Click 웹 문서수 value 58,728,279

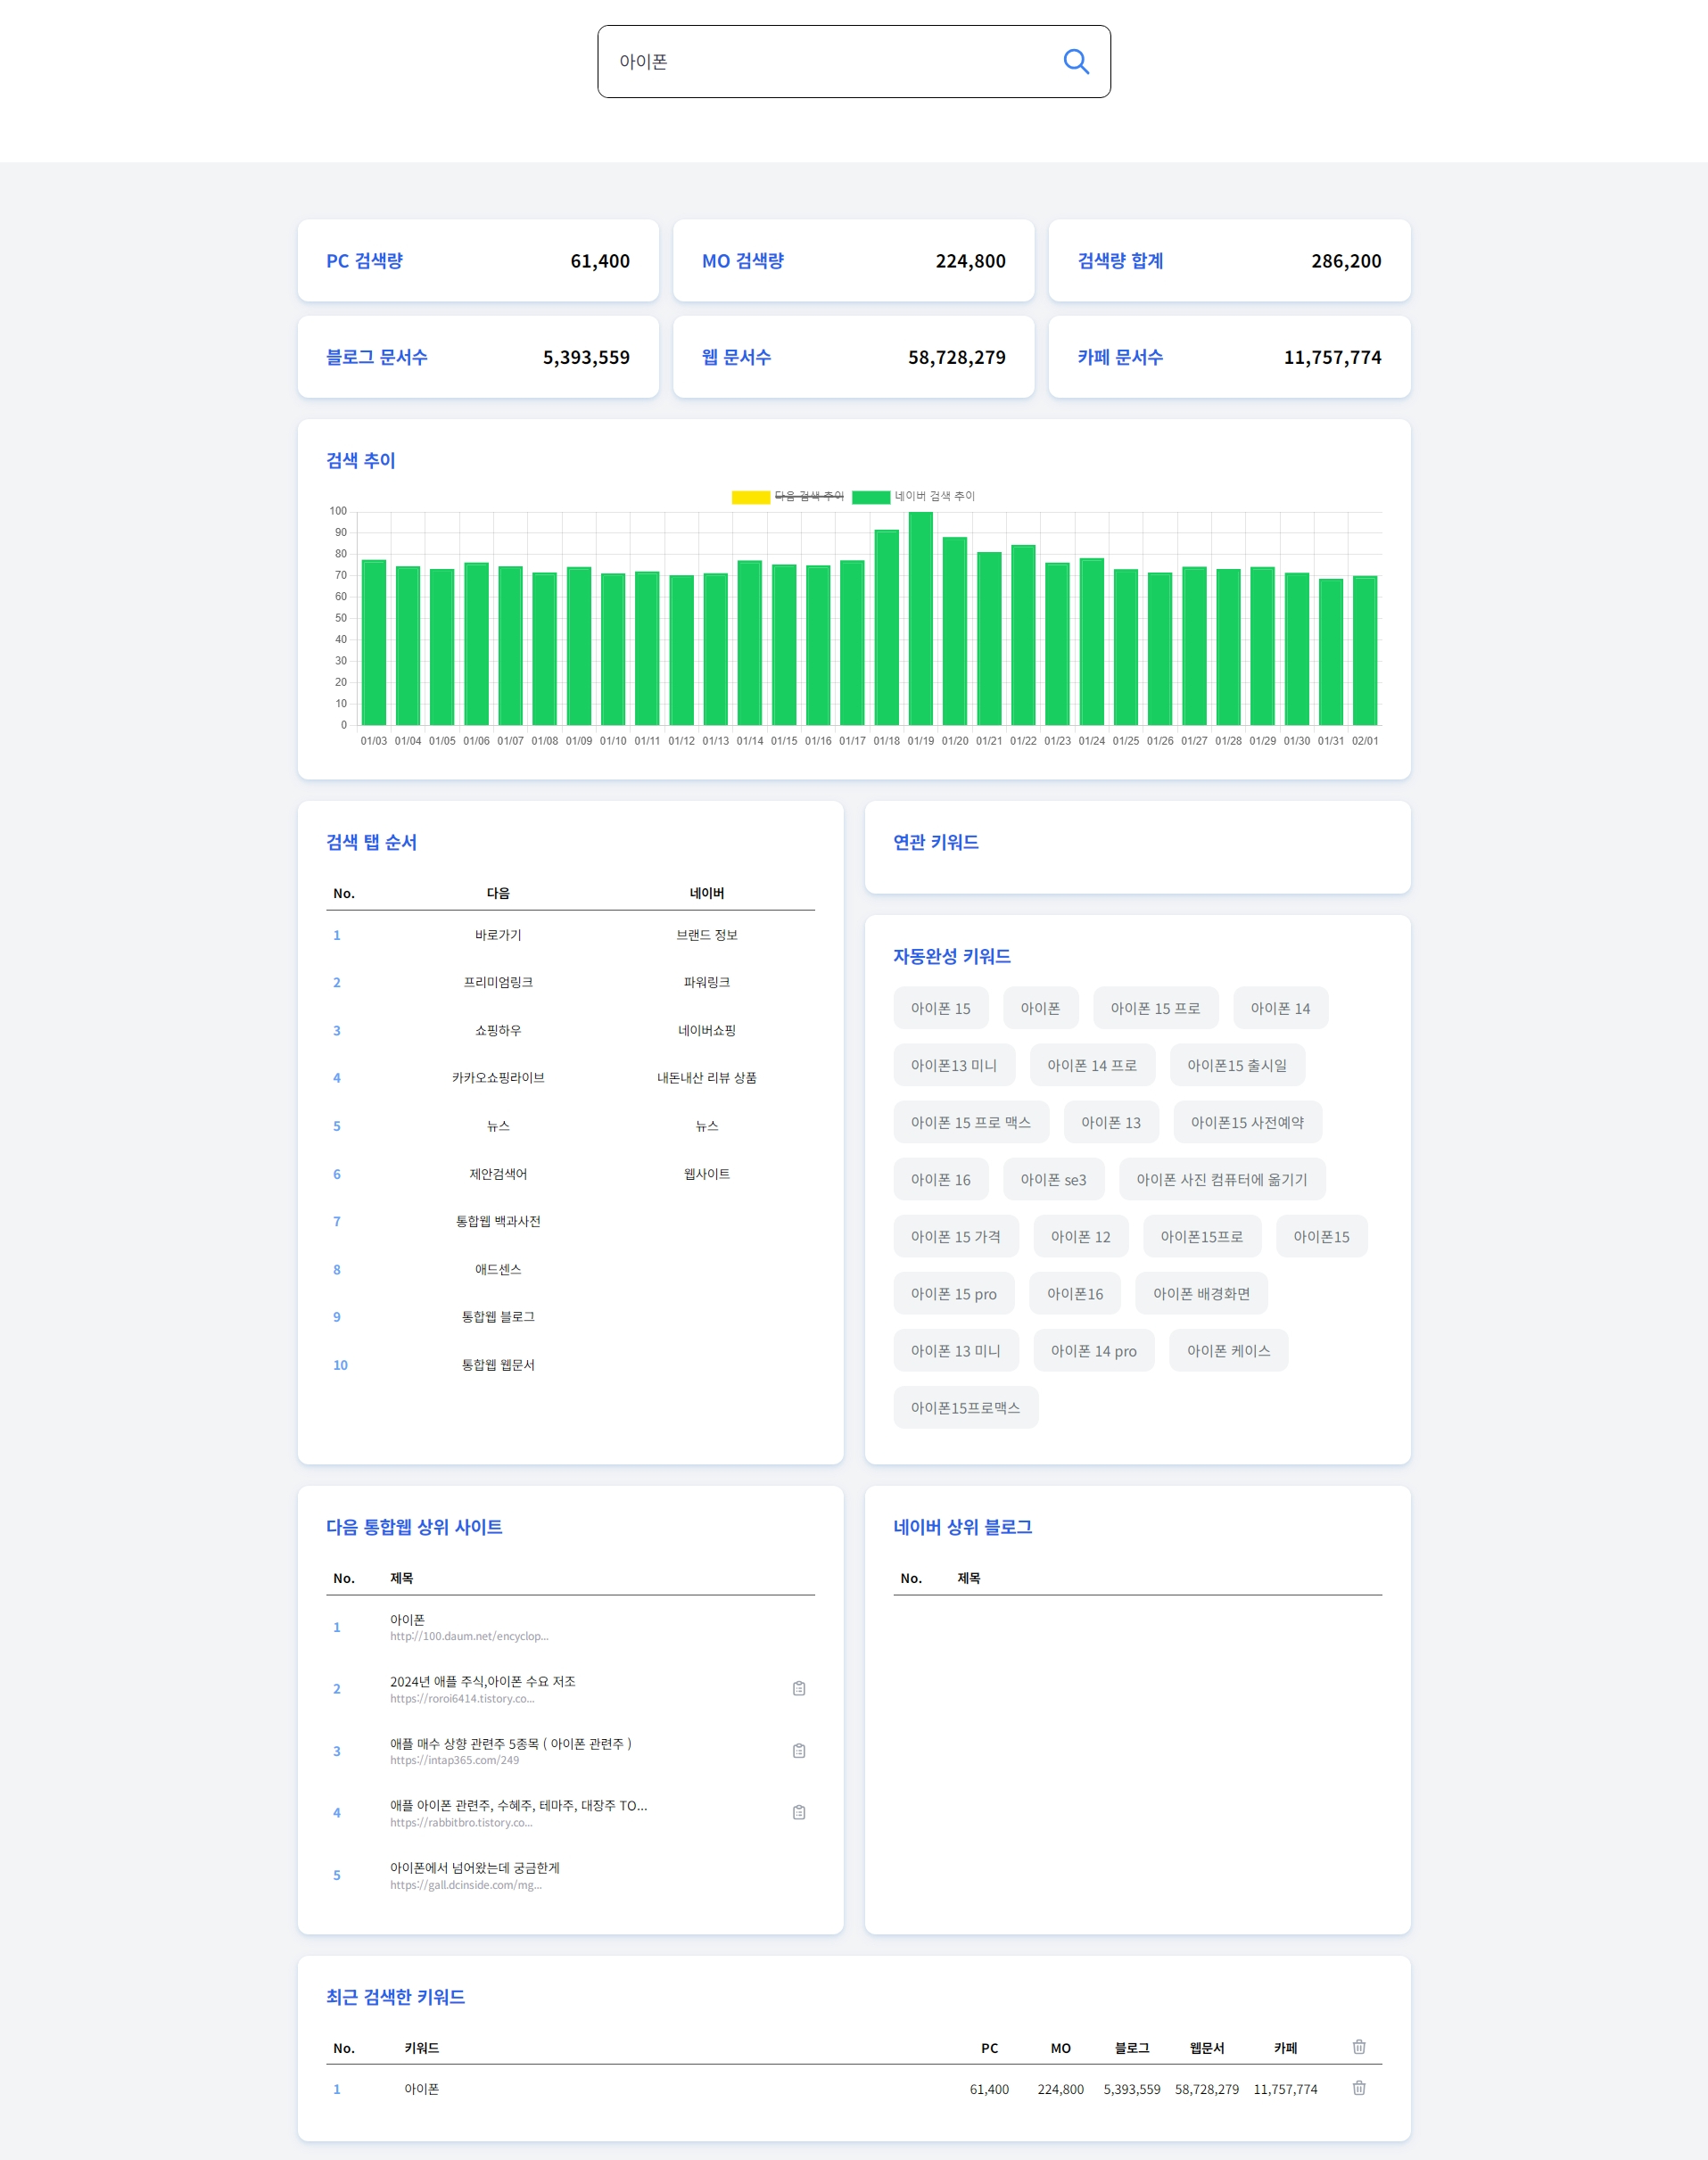[x=957, y=357]
